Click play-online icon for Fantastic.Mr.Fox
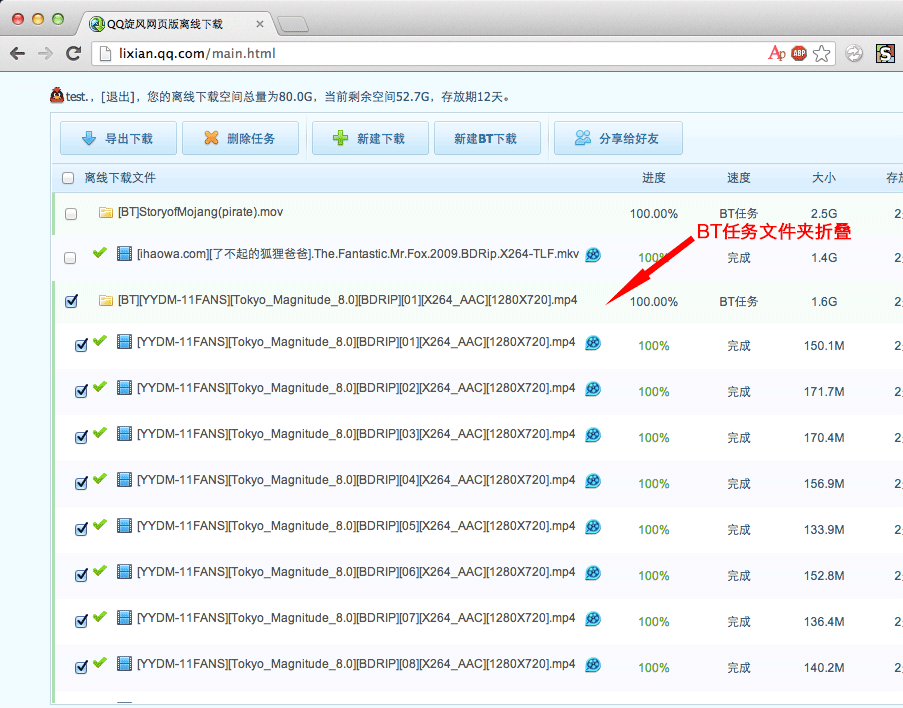 pyautogui.click(x=593, y=255)
